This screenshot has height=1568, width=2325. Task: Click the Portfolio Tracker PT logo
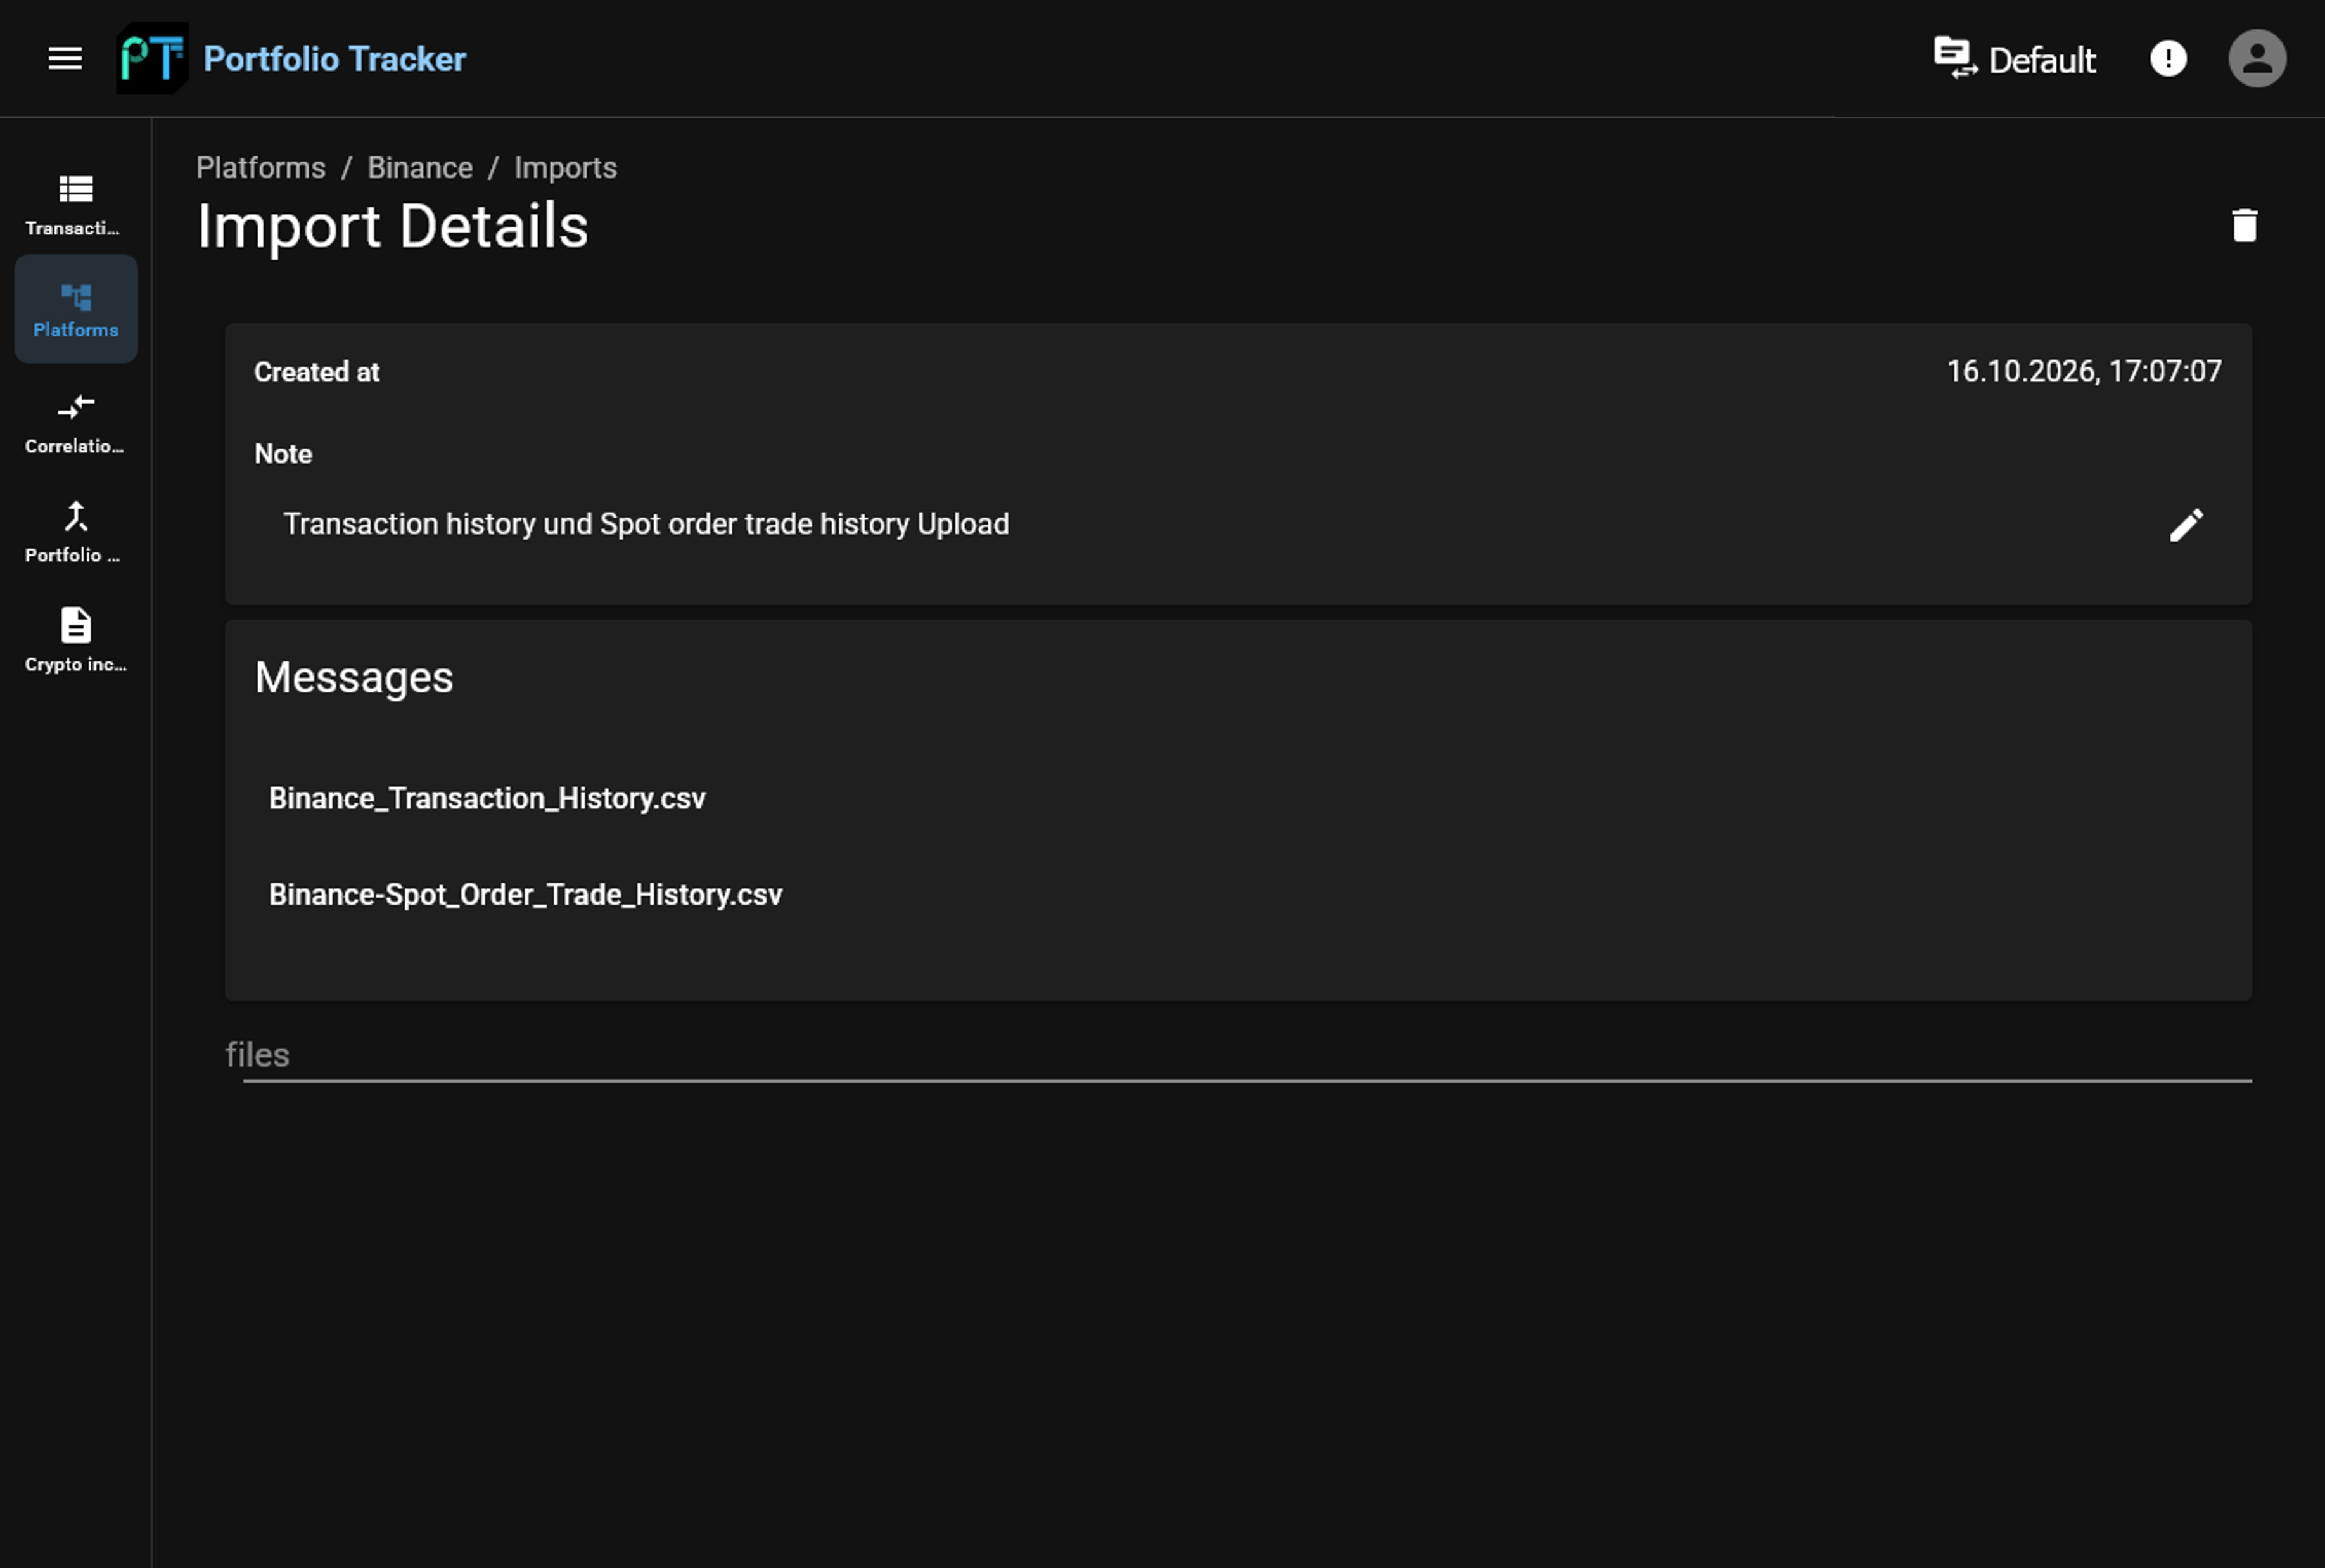[x=152, y=58]
